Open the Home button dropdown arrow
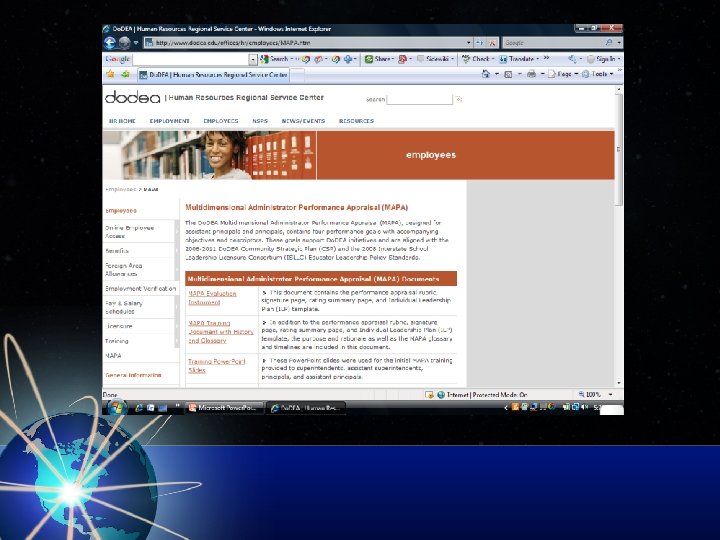This screenshot has width=720, height=540. click(496, 74)
